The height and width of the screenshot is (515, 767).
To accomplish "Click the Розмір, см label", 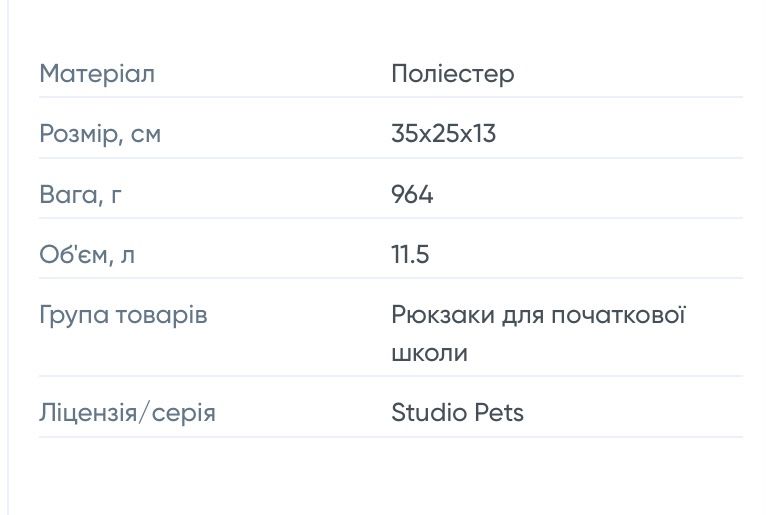I will click(99, 134).
